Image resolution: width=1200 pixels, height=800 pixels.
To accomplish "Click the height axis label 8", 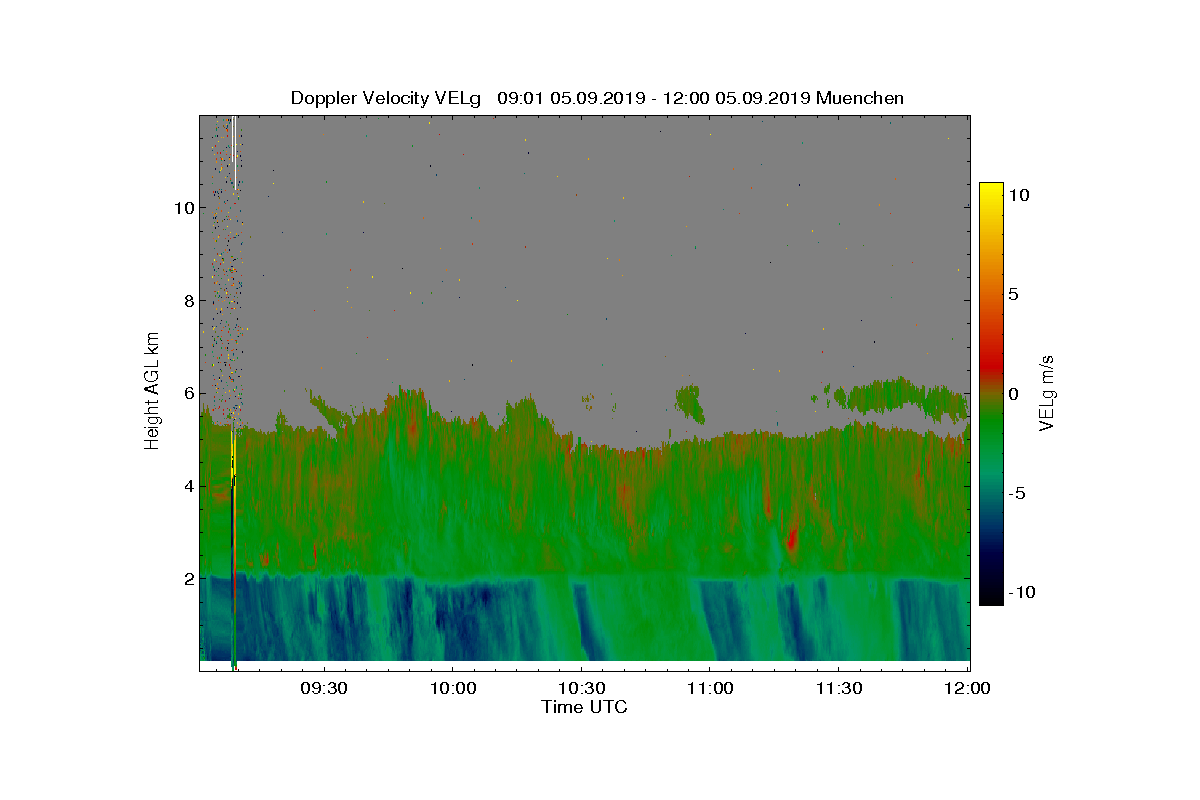I will pos(187,301).
